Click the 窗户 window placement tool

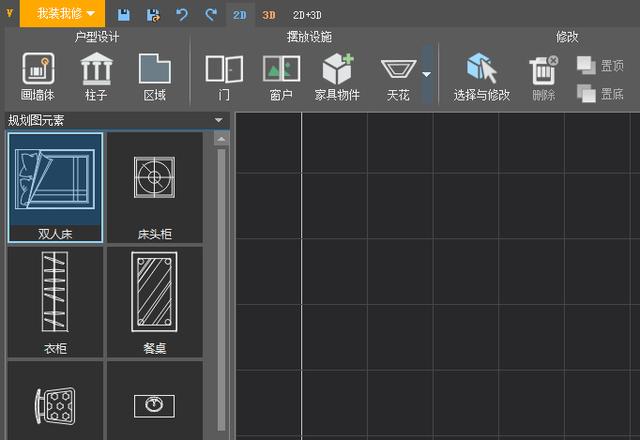(x=281, y=76)
